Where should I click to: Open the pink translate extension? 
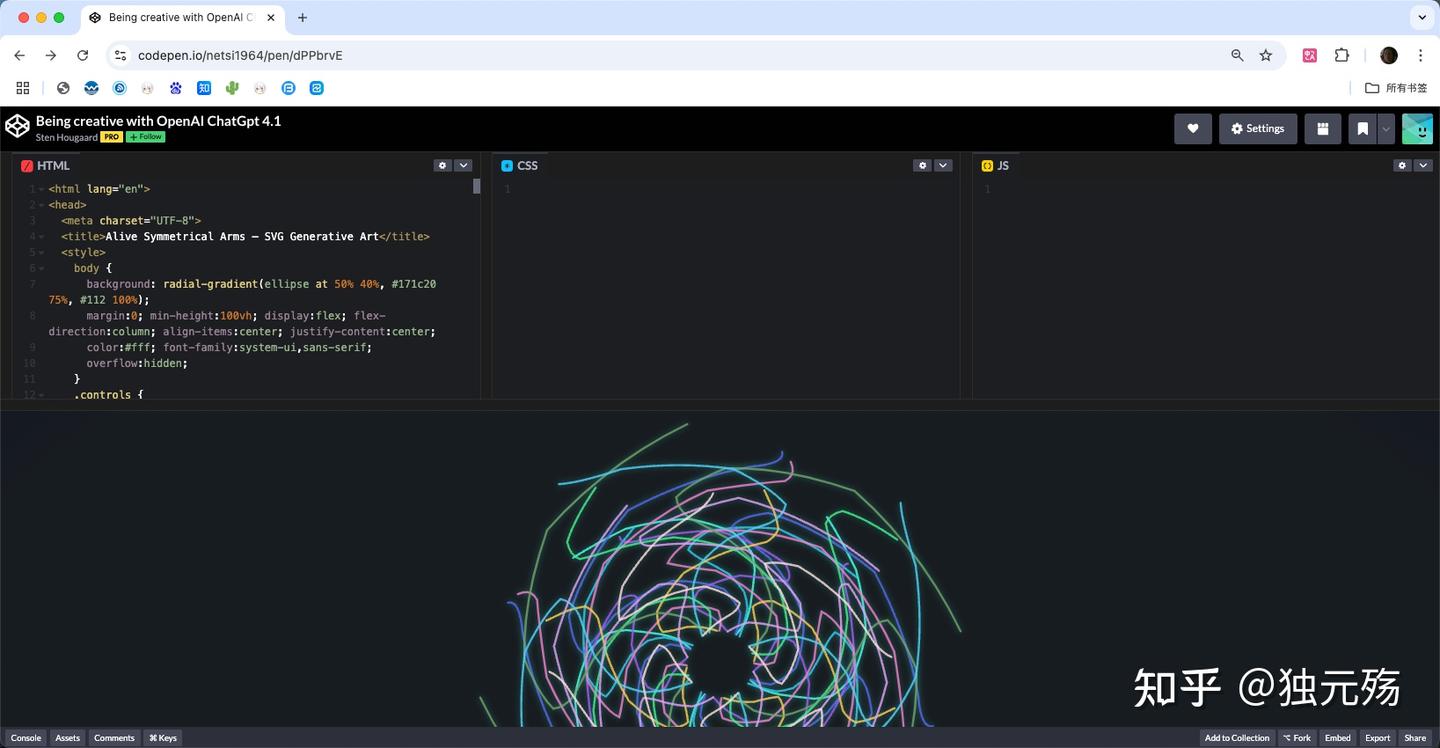tap(1310, 56)
